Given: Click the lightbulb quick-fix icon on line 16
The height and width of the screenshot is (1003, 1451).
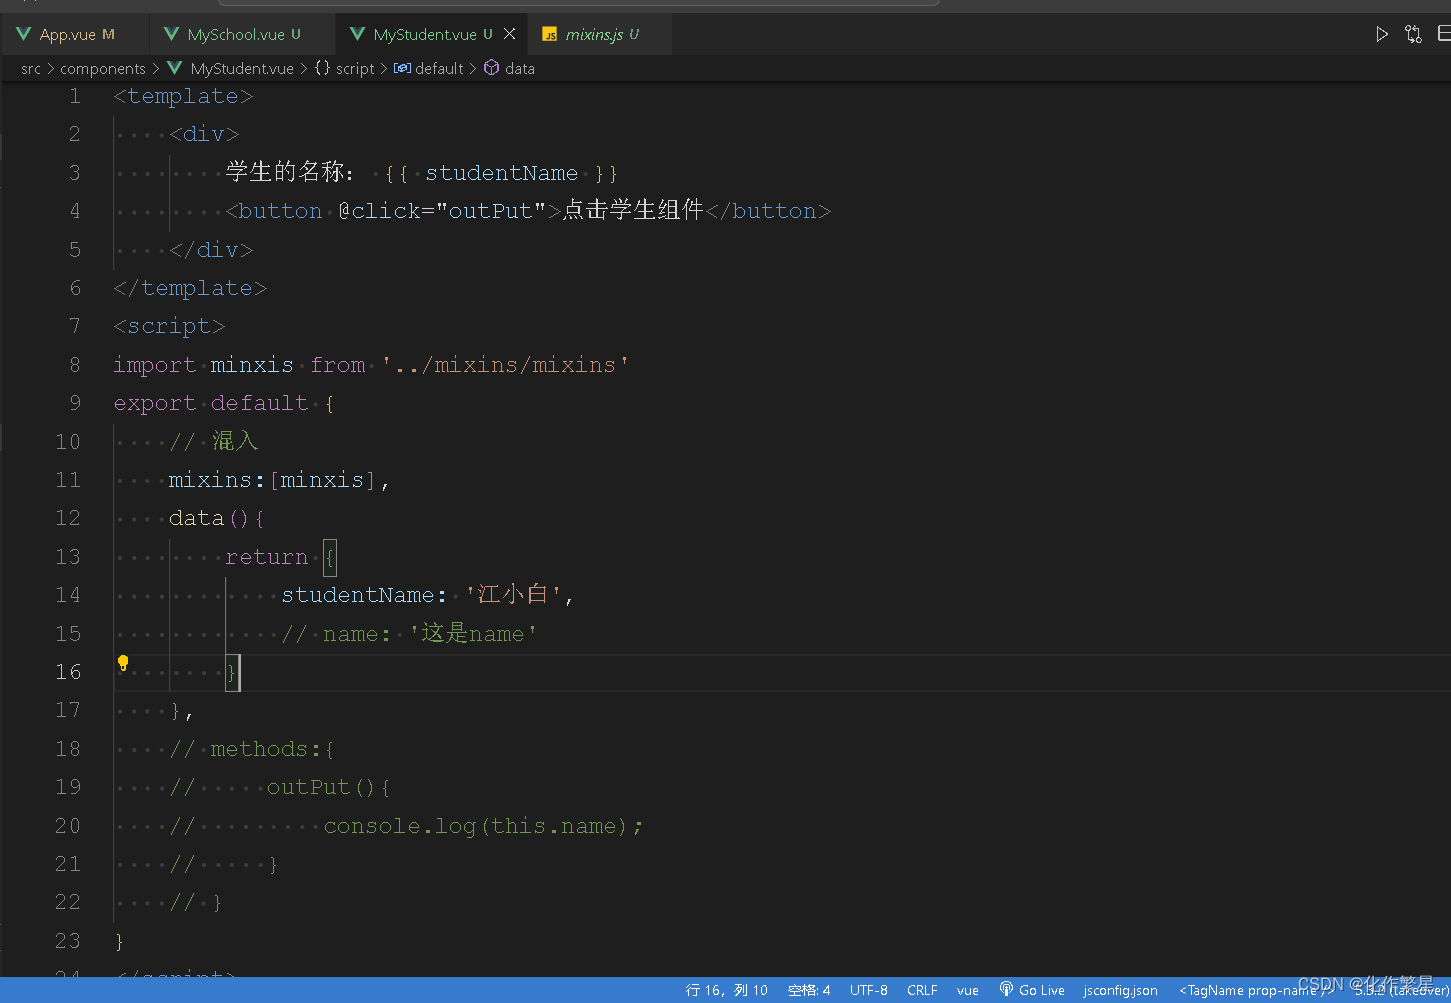Looking at the screenshot, I should [x=123, y=663].
